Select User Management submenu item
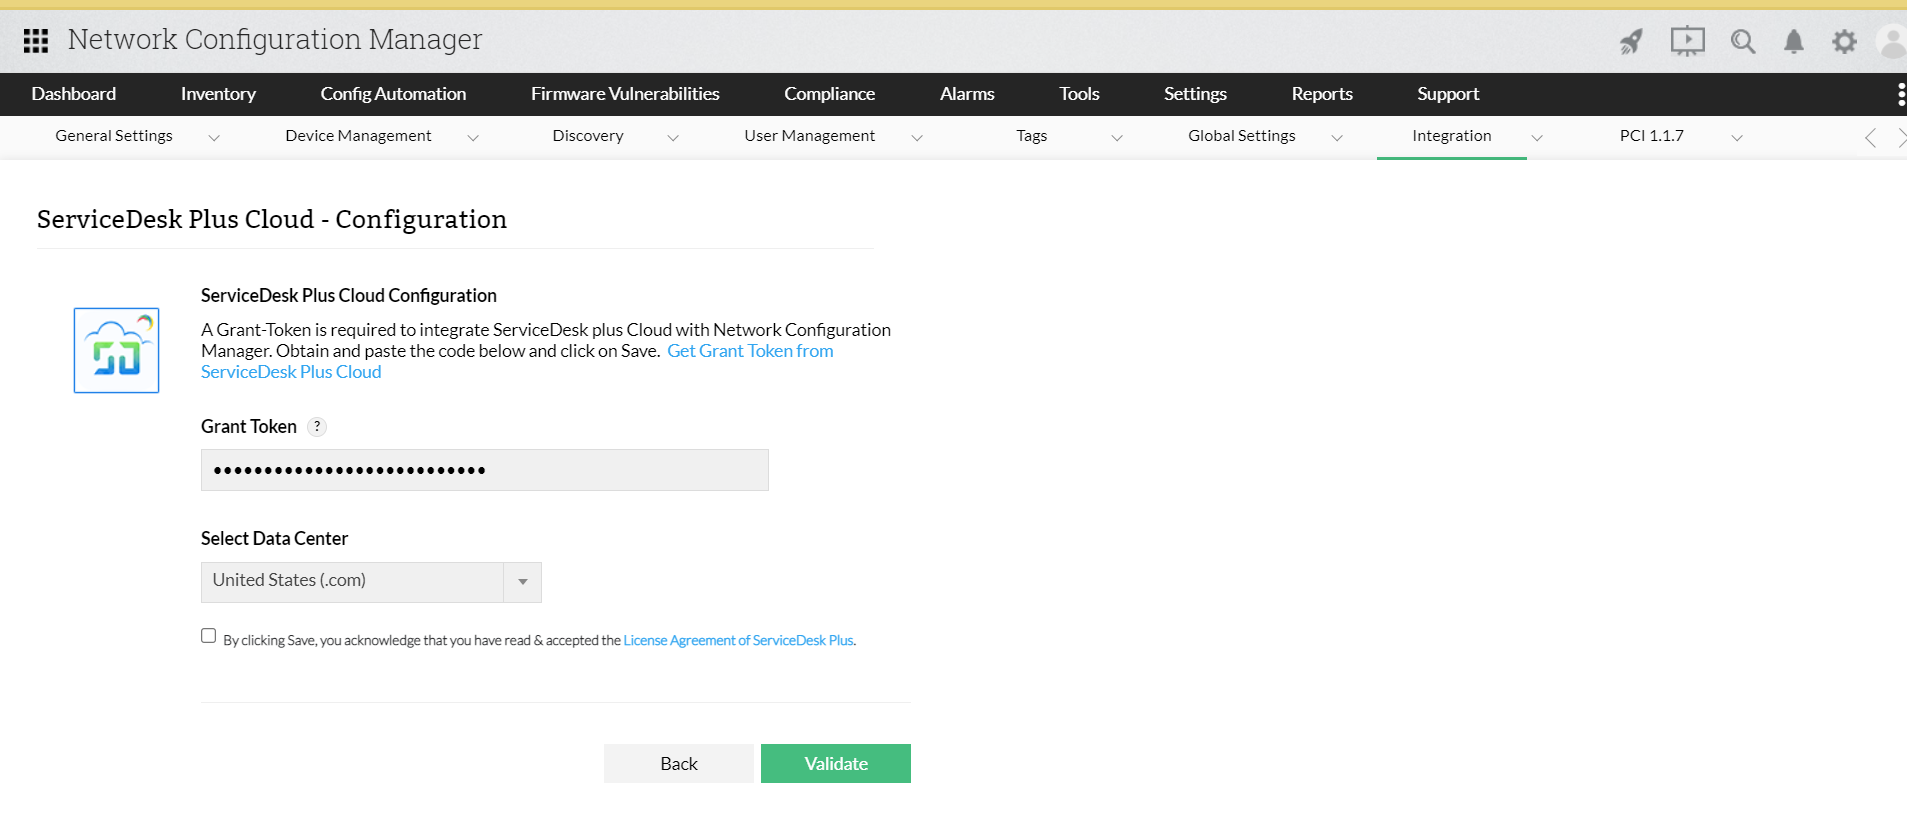Image resolution: width=1907 pixels, height=817 pixels. point(809,136)
